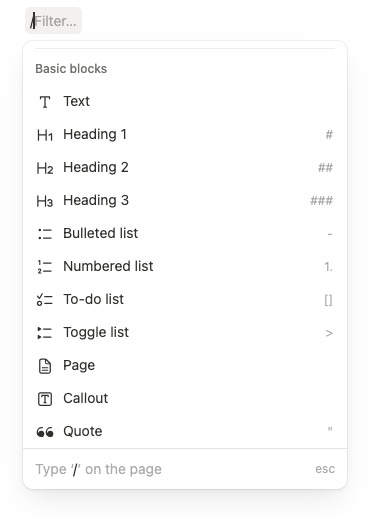
Task: Click the Quote marks icon
Action: pyautogui.click(x=45, y=432)
